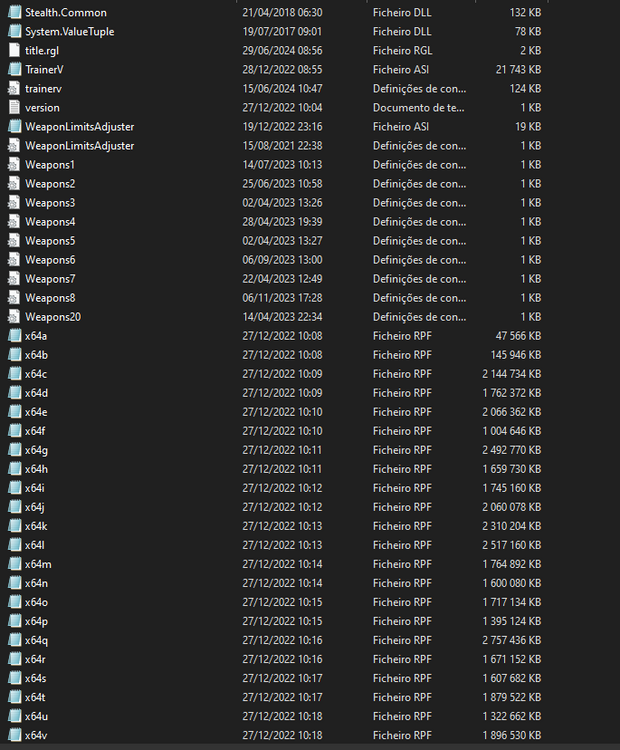
Task: Click the size value 1 896 530 KB
Action: pos(512,735)
